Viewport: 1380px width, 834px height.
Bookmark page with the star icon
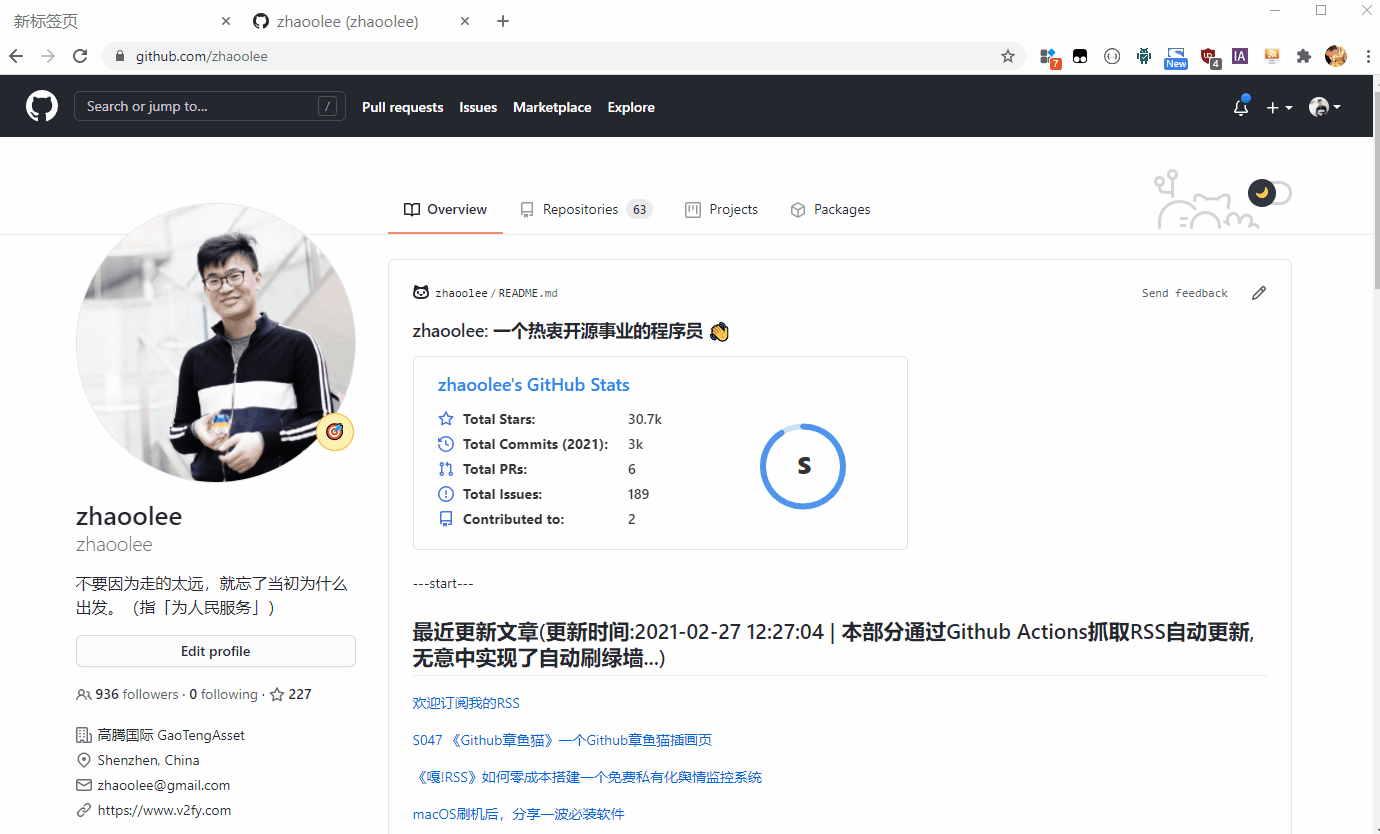tap(1008, 56)
